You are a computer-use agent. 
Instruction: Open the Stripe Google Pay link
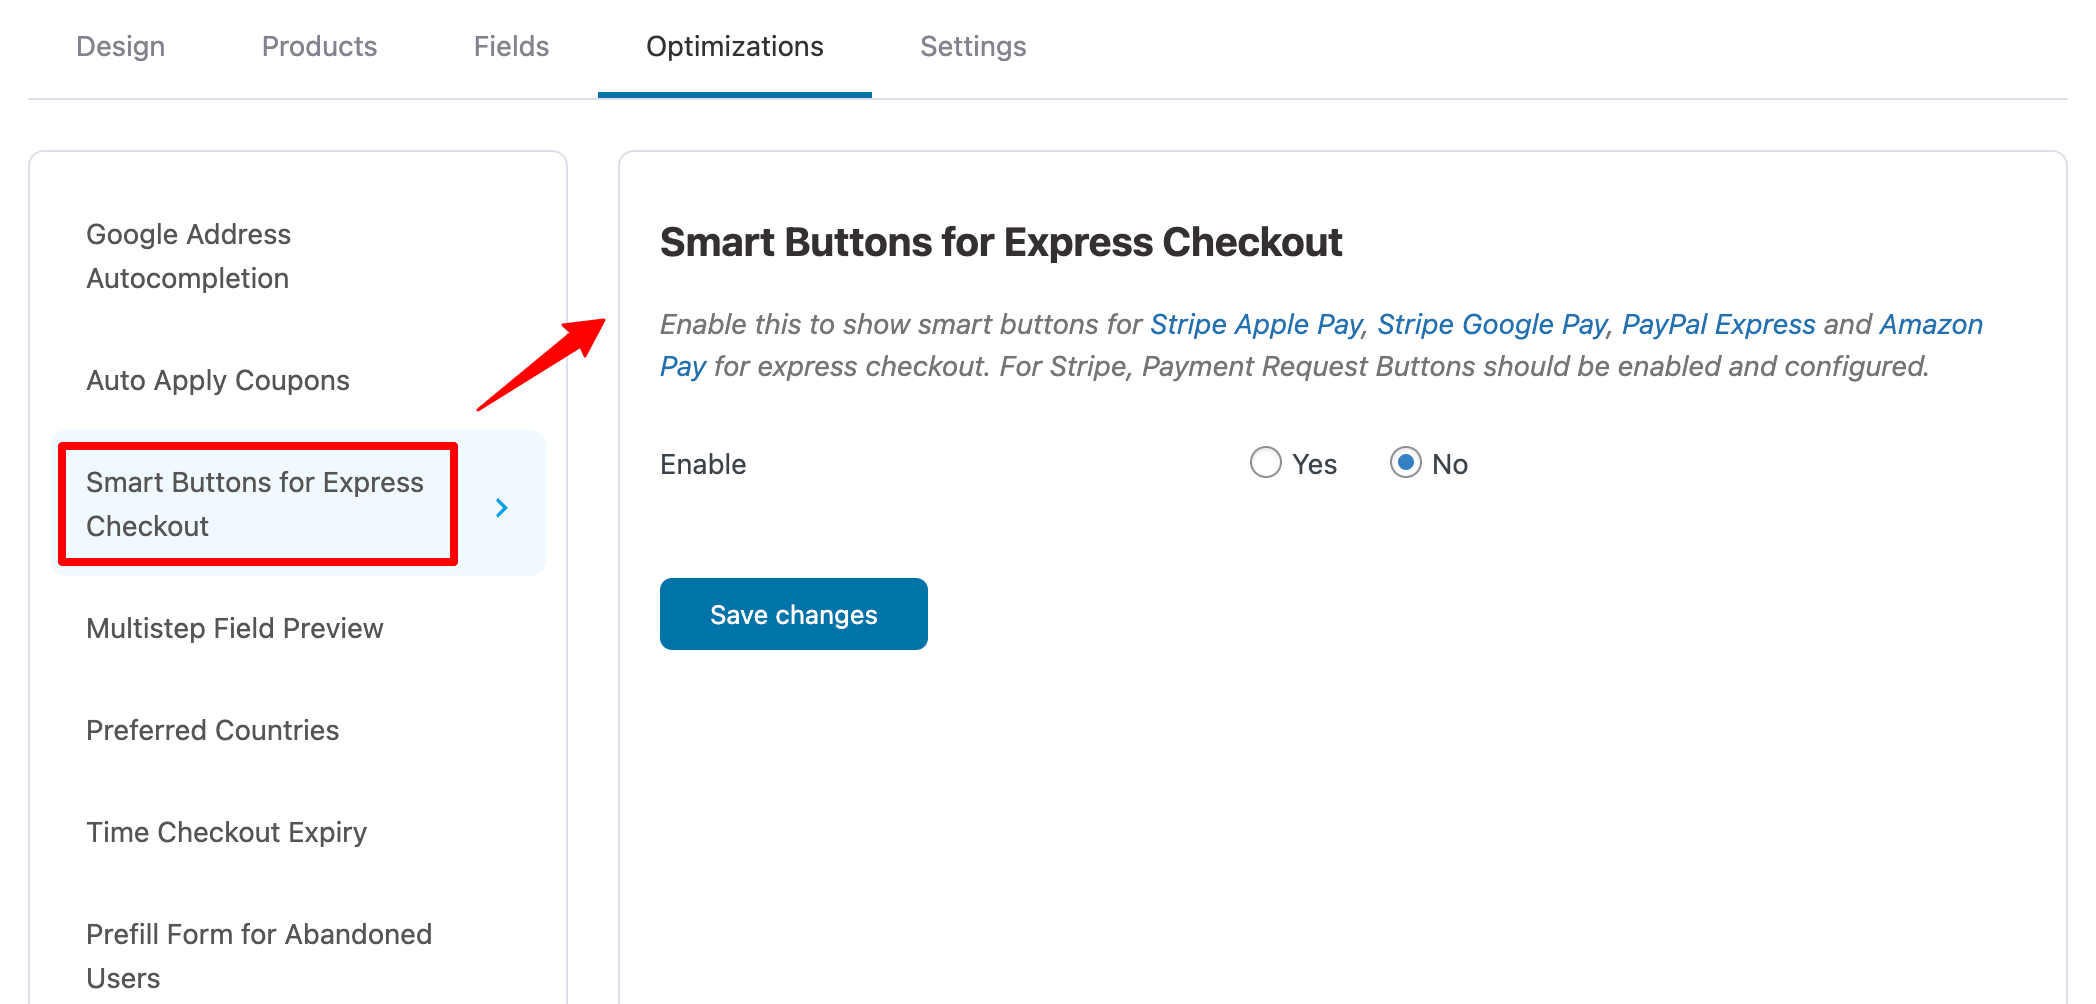pos(1491,324)
